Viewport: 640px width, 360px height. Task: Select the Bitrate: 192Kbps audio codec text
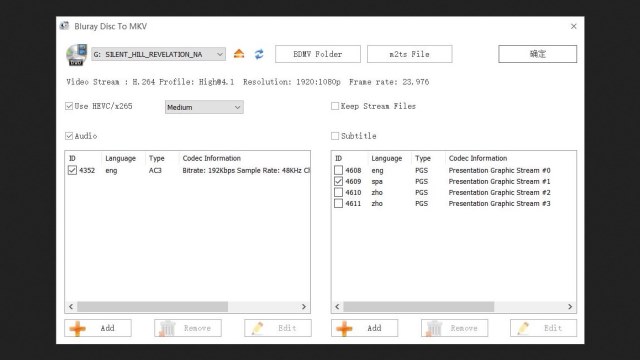click(x=246, y=170)
